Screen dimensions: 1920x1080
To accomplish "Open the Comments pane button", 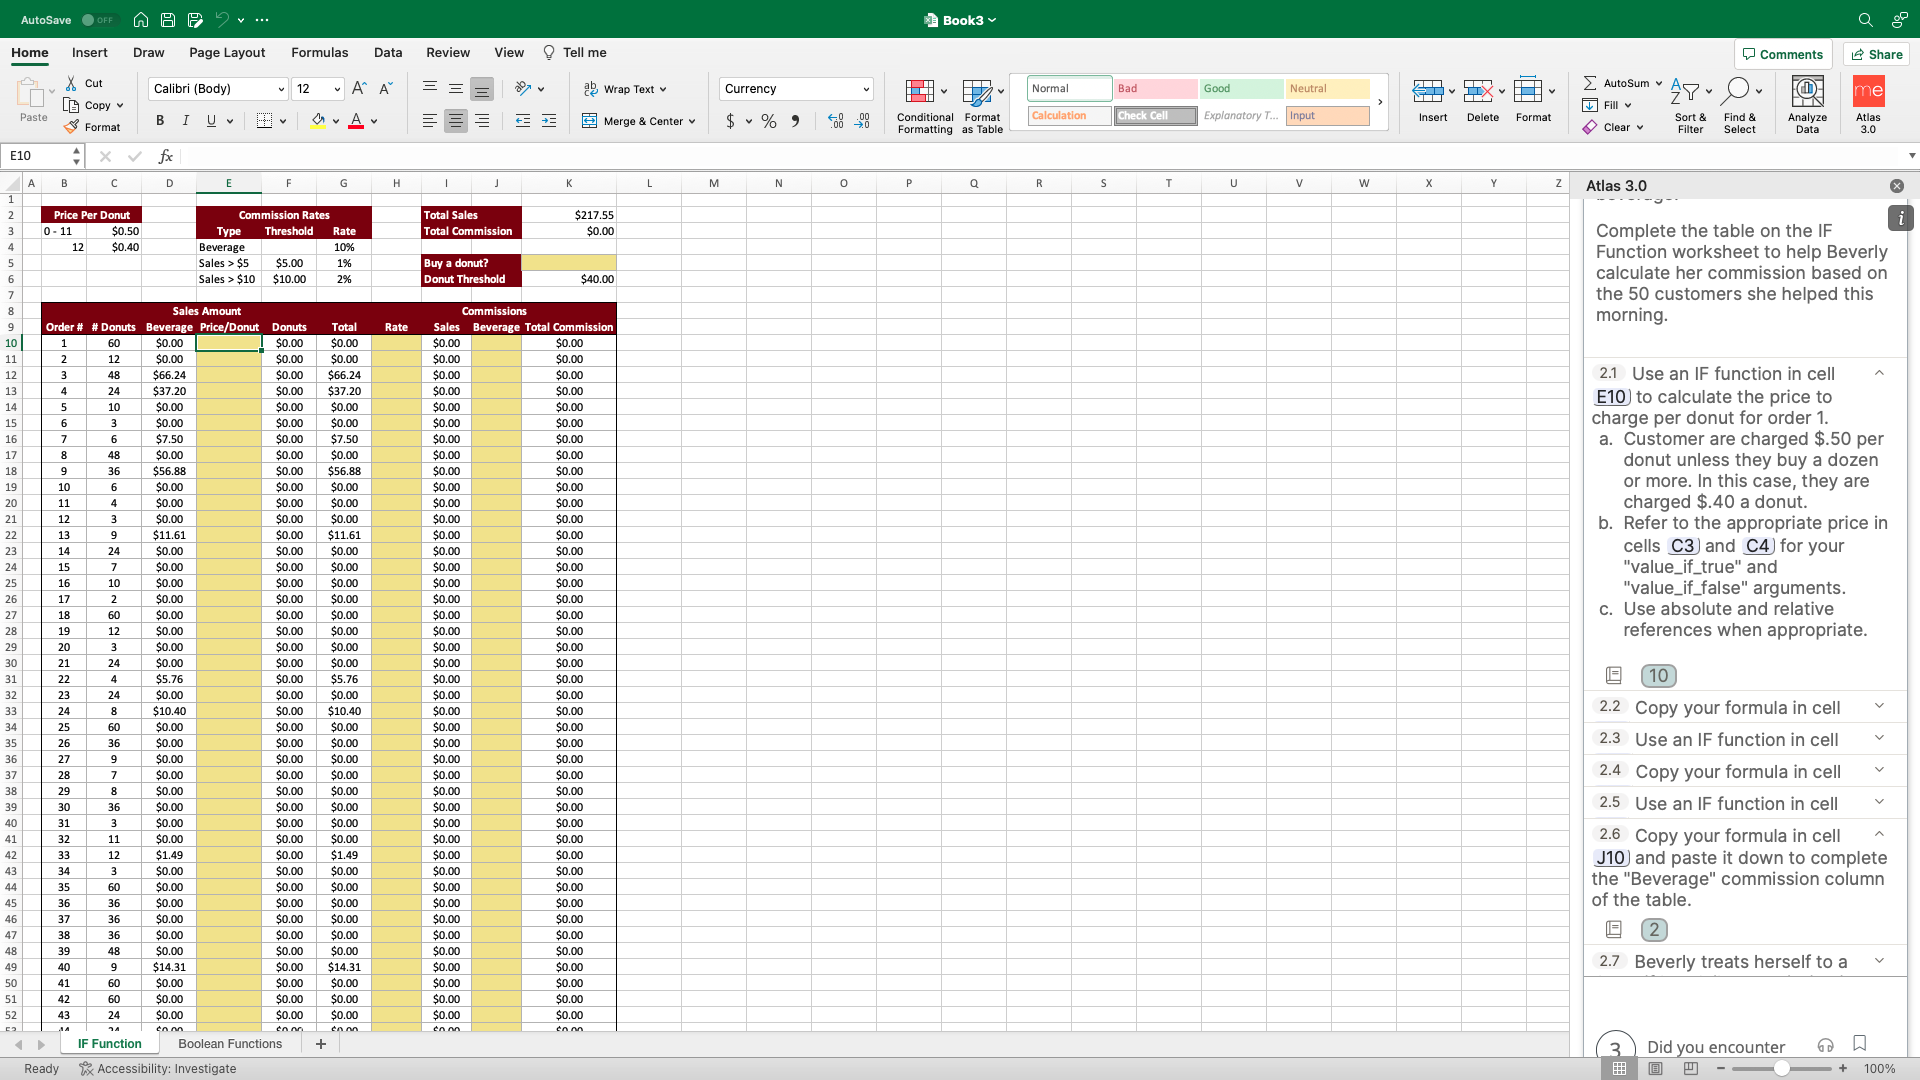I will (x=1782, y=54).
